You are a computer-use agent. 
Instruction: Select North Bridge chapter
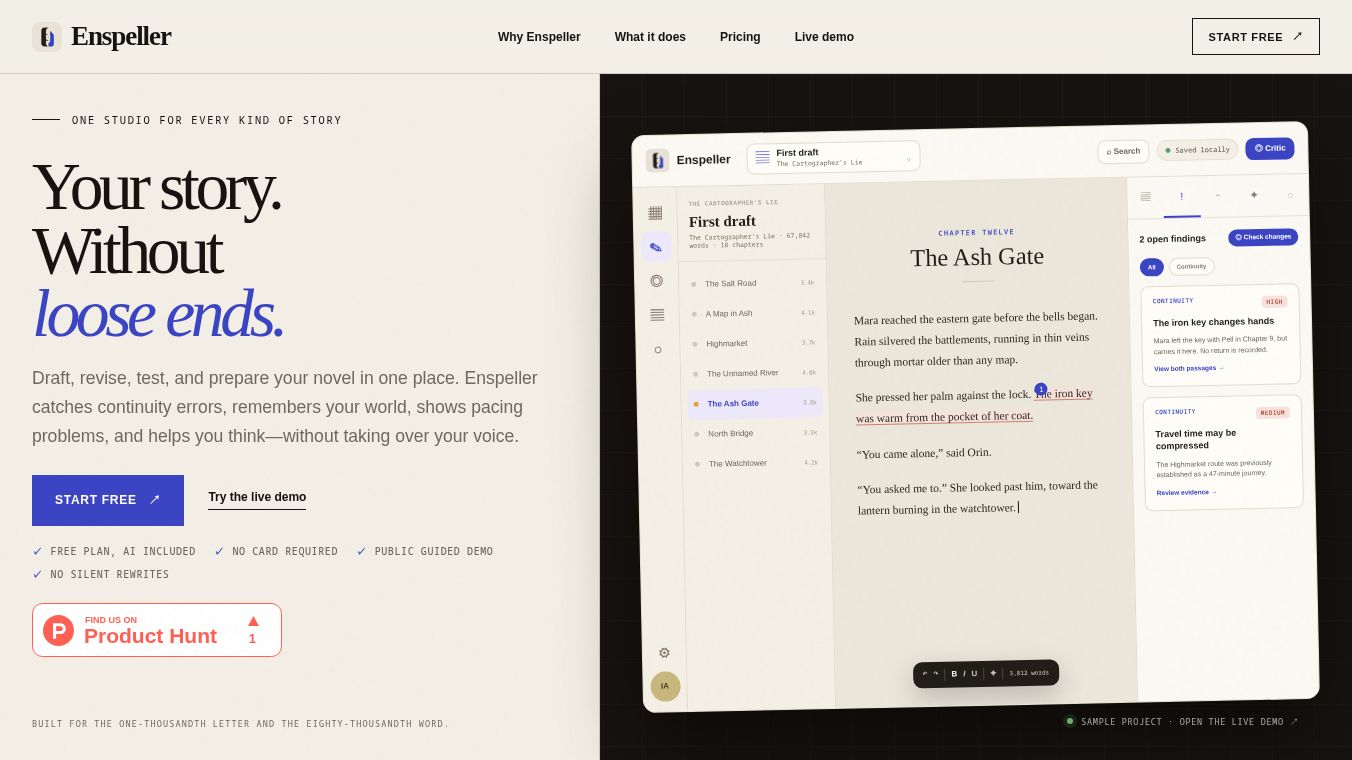756,433
